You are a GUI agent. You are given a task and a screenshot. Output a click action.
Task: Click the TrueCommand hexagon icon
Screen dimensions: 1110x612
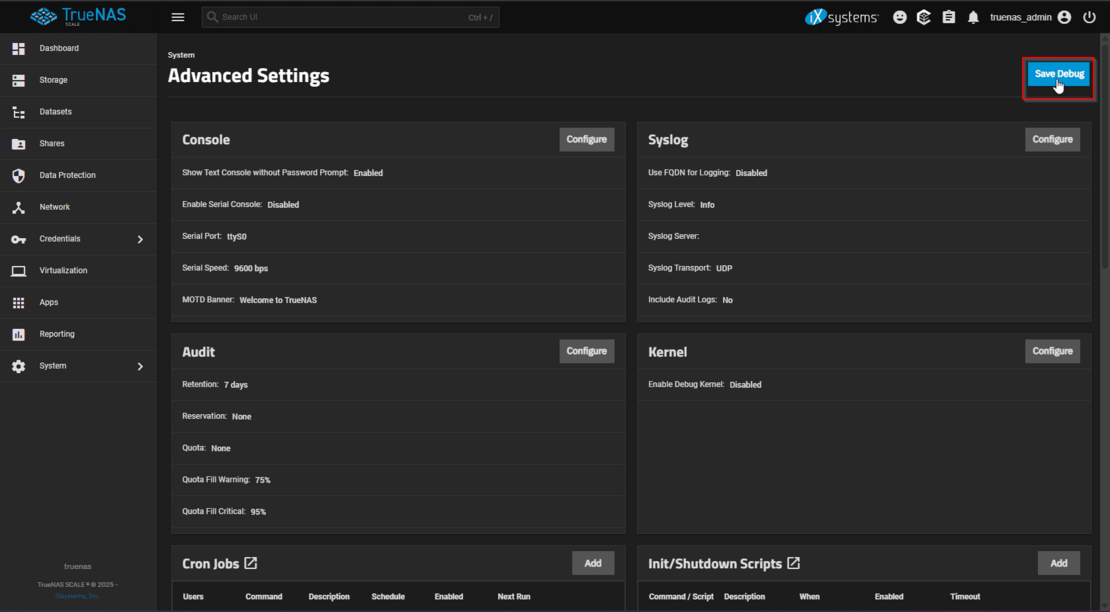point(923,16)
